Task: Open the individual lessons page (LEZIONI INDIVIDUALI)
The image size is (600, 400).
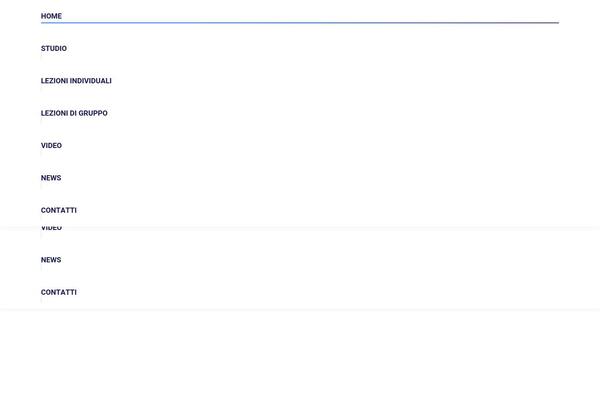Action: 76,81
